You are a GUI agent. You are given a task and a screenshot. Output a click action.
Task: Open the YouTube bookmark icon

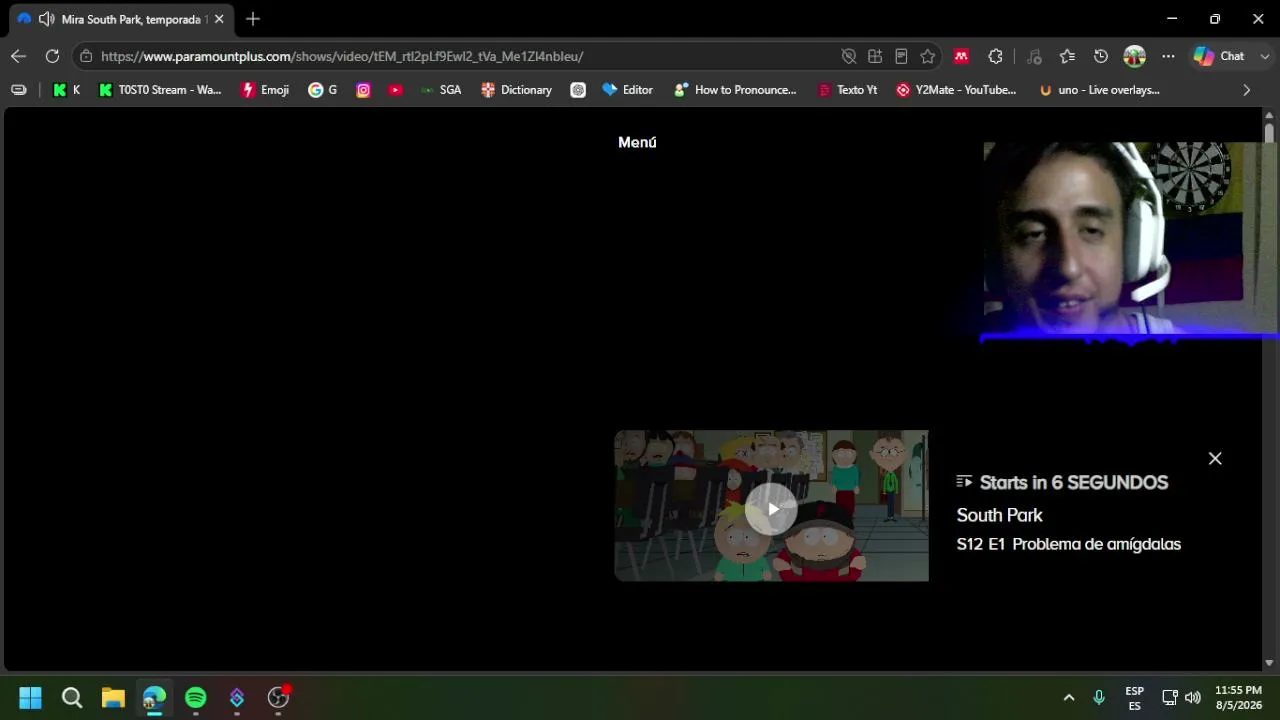coord(396,90)
